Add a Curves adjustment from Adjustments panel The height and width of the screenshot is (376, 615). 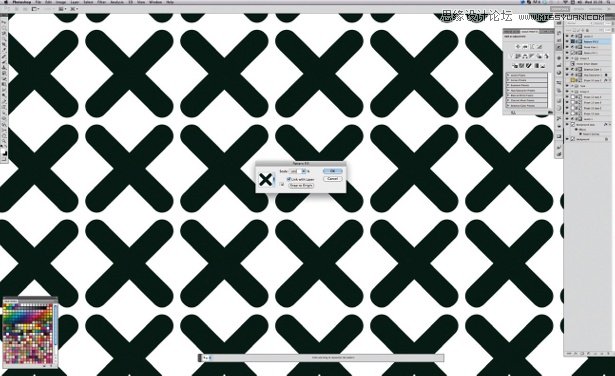pos(532,47)
